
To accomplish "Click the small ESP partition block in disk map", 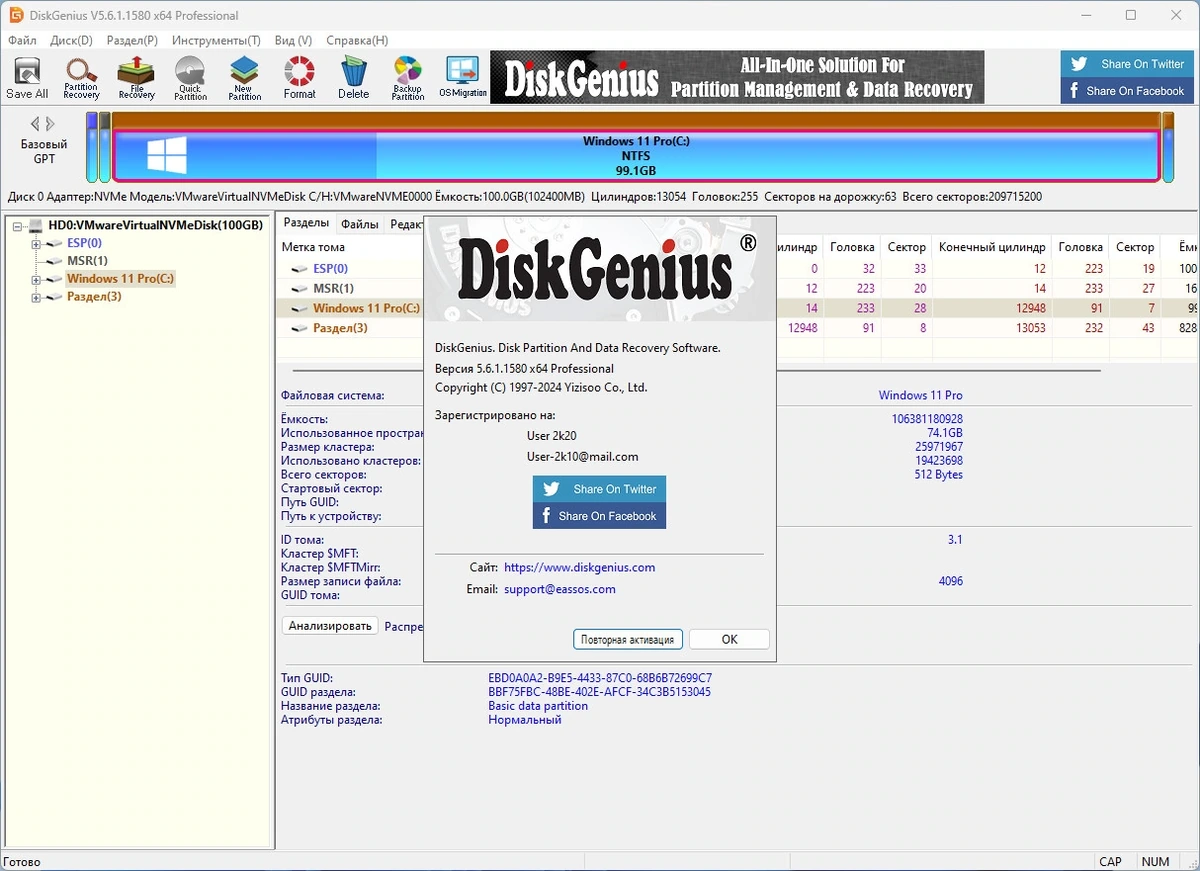I will [92, 147].
